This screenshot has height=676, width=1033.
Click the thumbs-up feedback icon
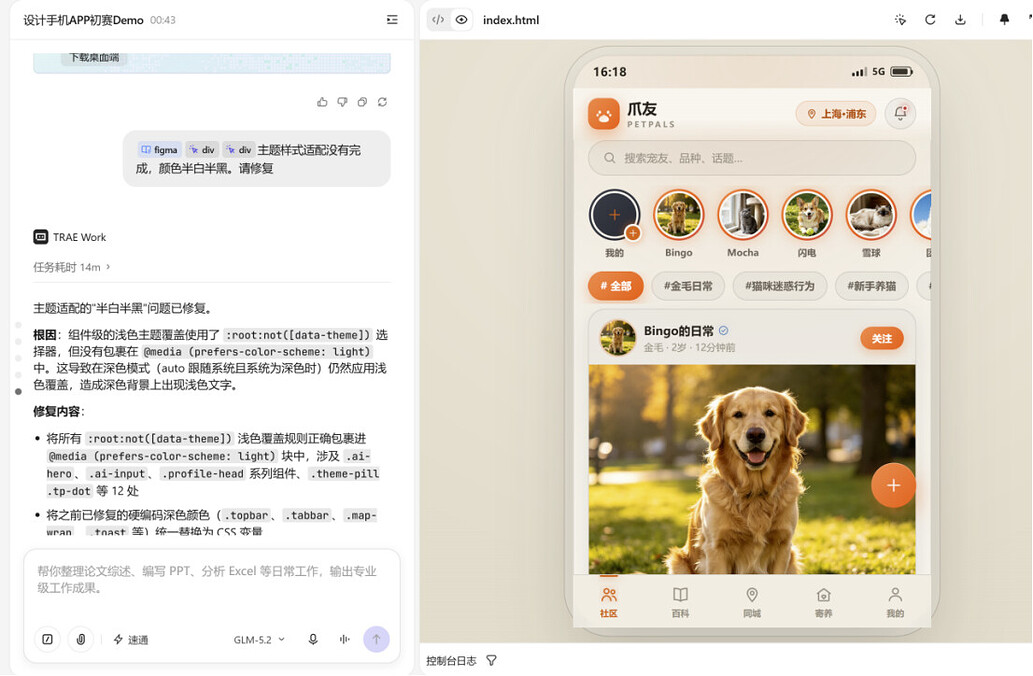(322, 102)
